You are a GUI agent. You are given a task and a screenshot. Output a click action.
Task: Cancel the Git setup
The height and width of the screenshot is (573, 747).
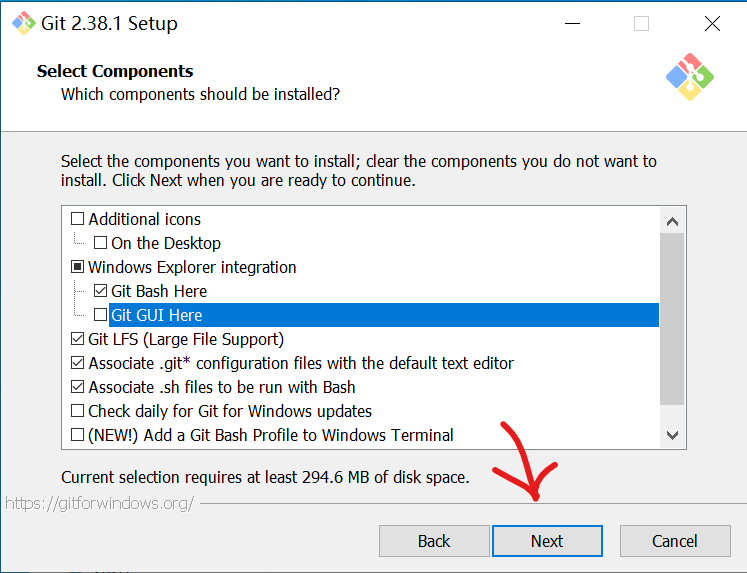(675, 541)
